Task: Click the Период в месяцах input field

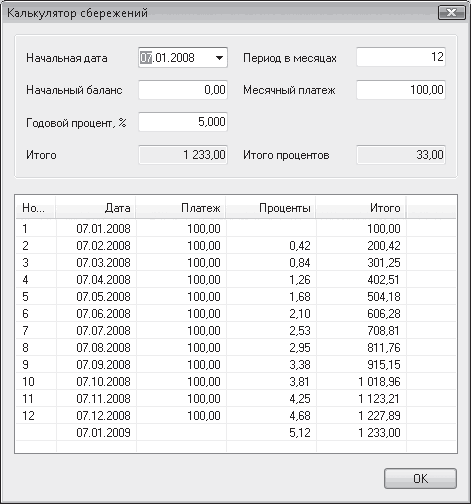Action: (x=401, y=57)
